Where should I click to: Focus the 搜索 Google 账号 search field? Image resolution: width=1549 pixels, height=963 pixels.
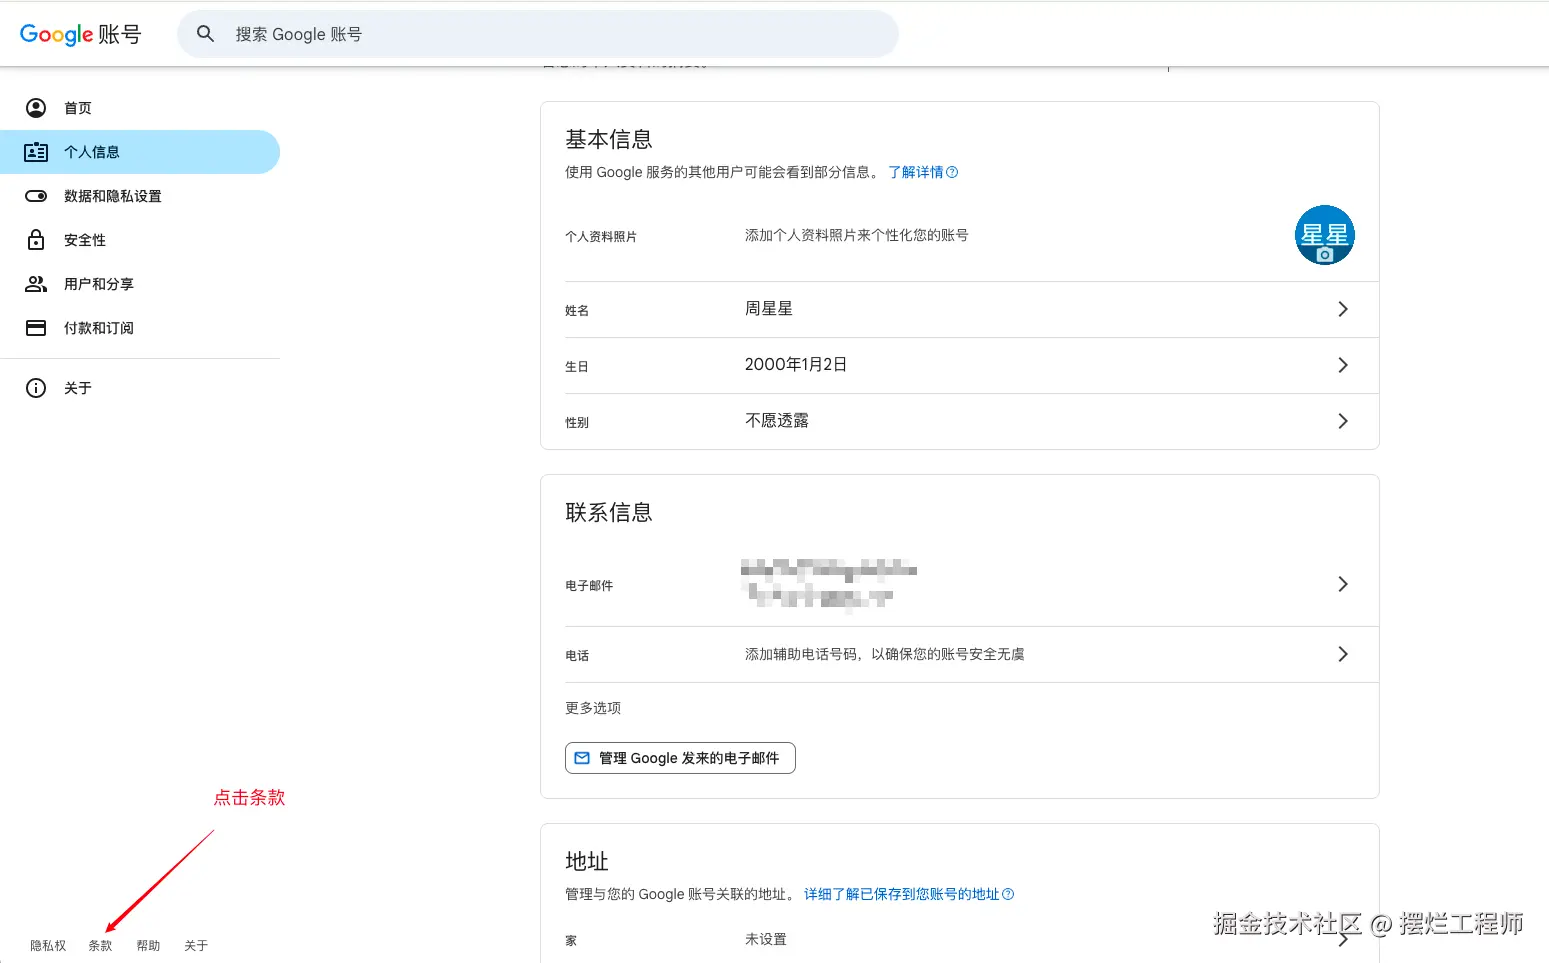tap(538, 34)
